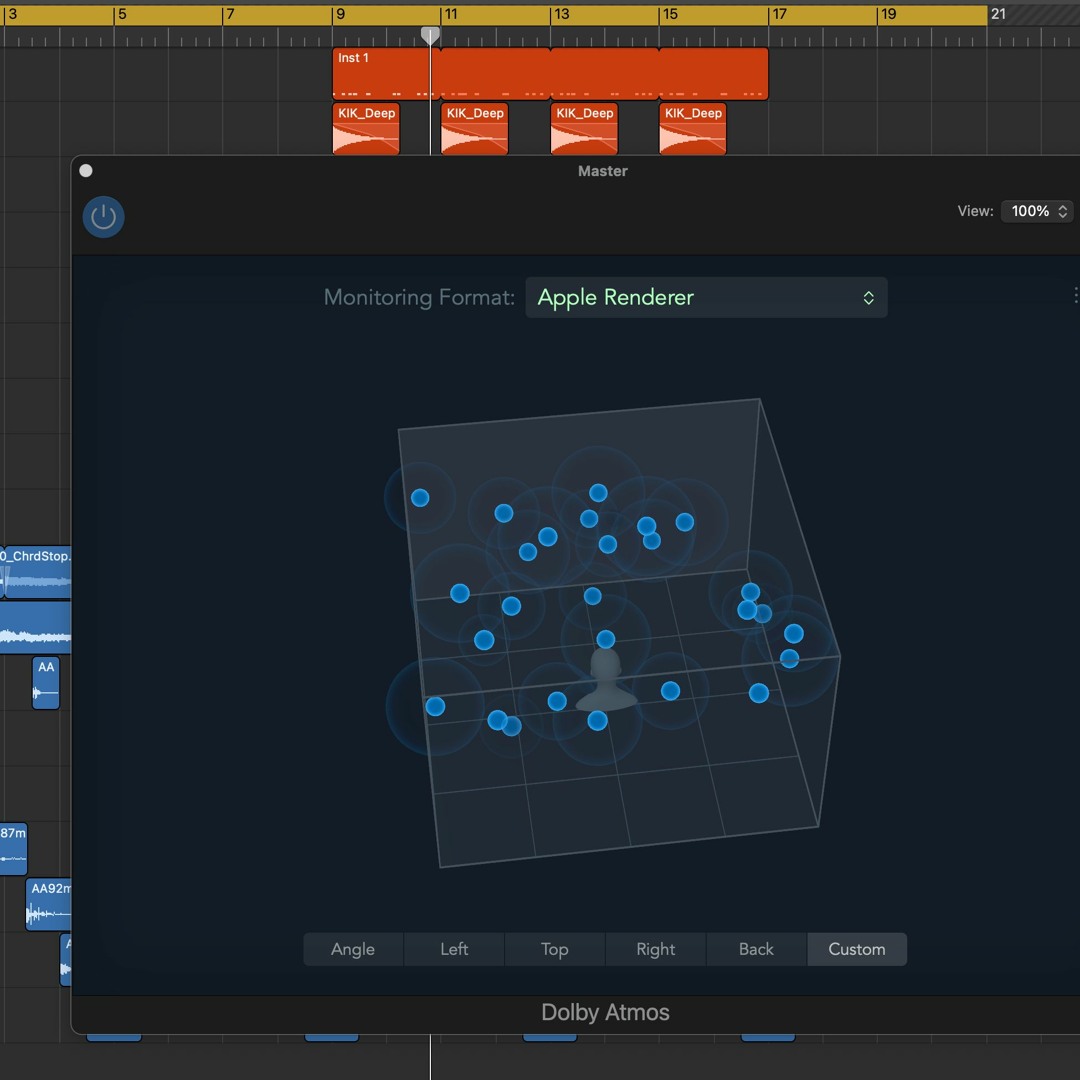Select the isolated blue object in upper-left room corner
Viewport: 1080px width, 1080px height.
[420, 497]
